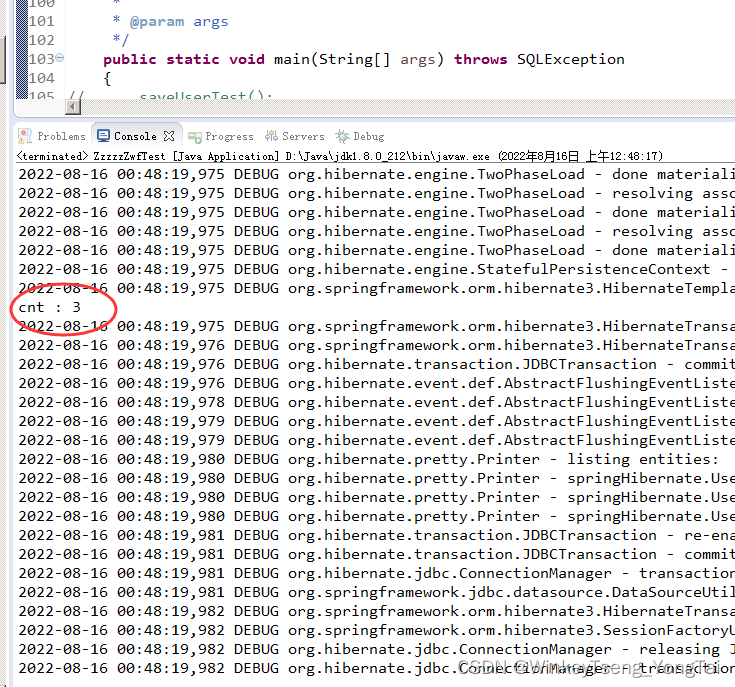The image size is (735, 687).
Task: Click the StatefulPersistenceContext log line
Action: [x=373, y=269]
